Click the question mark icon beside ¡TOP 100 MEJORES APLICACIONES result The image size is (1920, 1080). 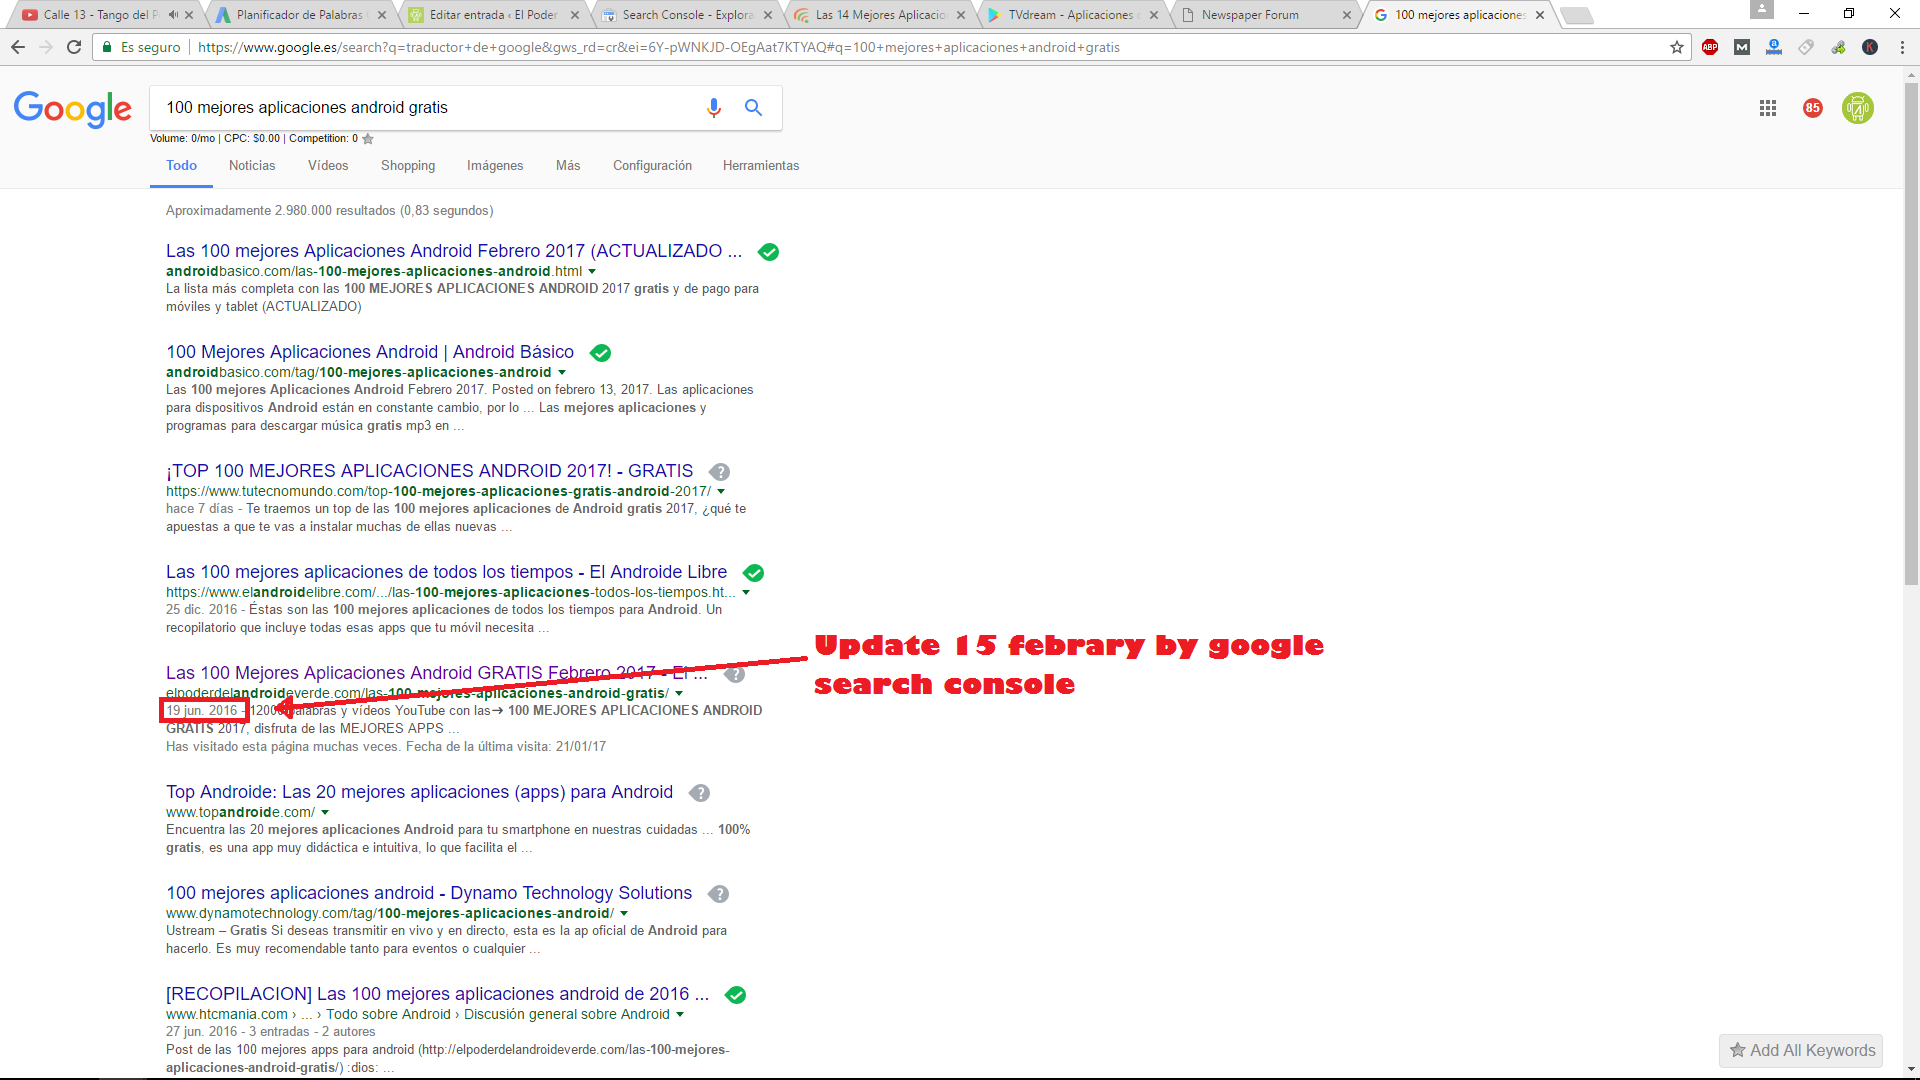point(719,472)
